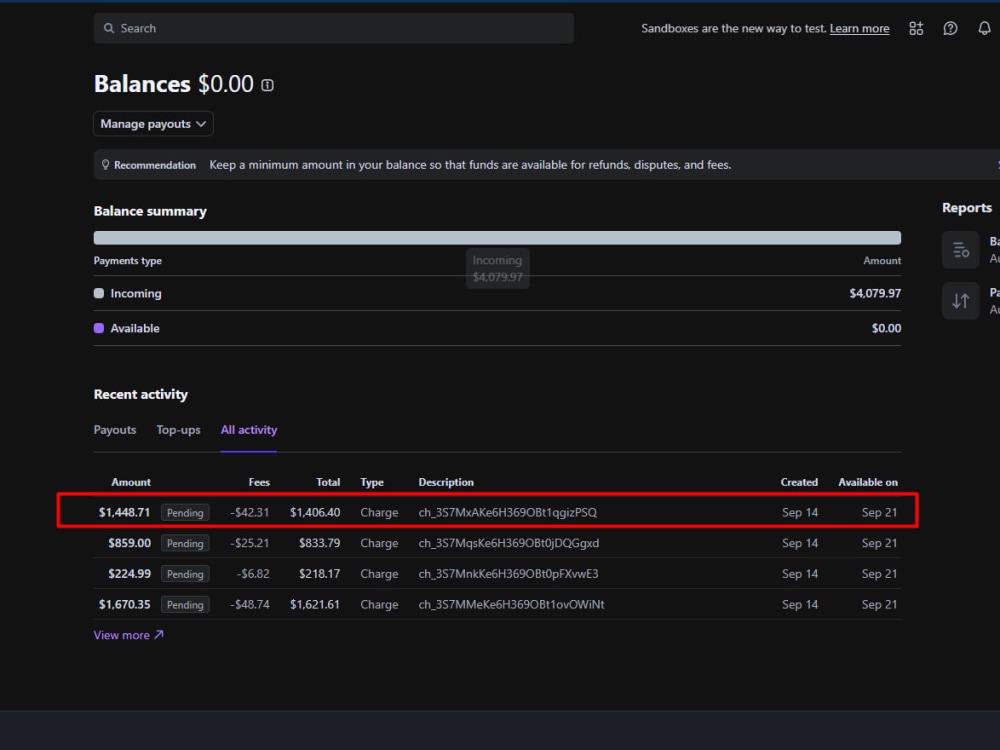Click the $1,621.61 total
This screenshot has width=1000, height=750.
[x=315, y=605]
